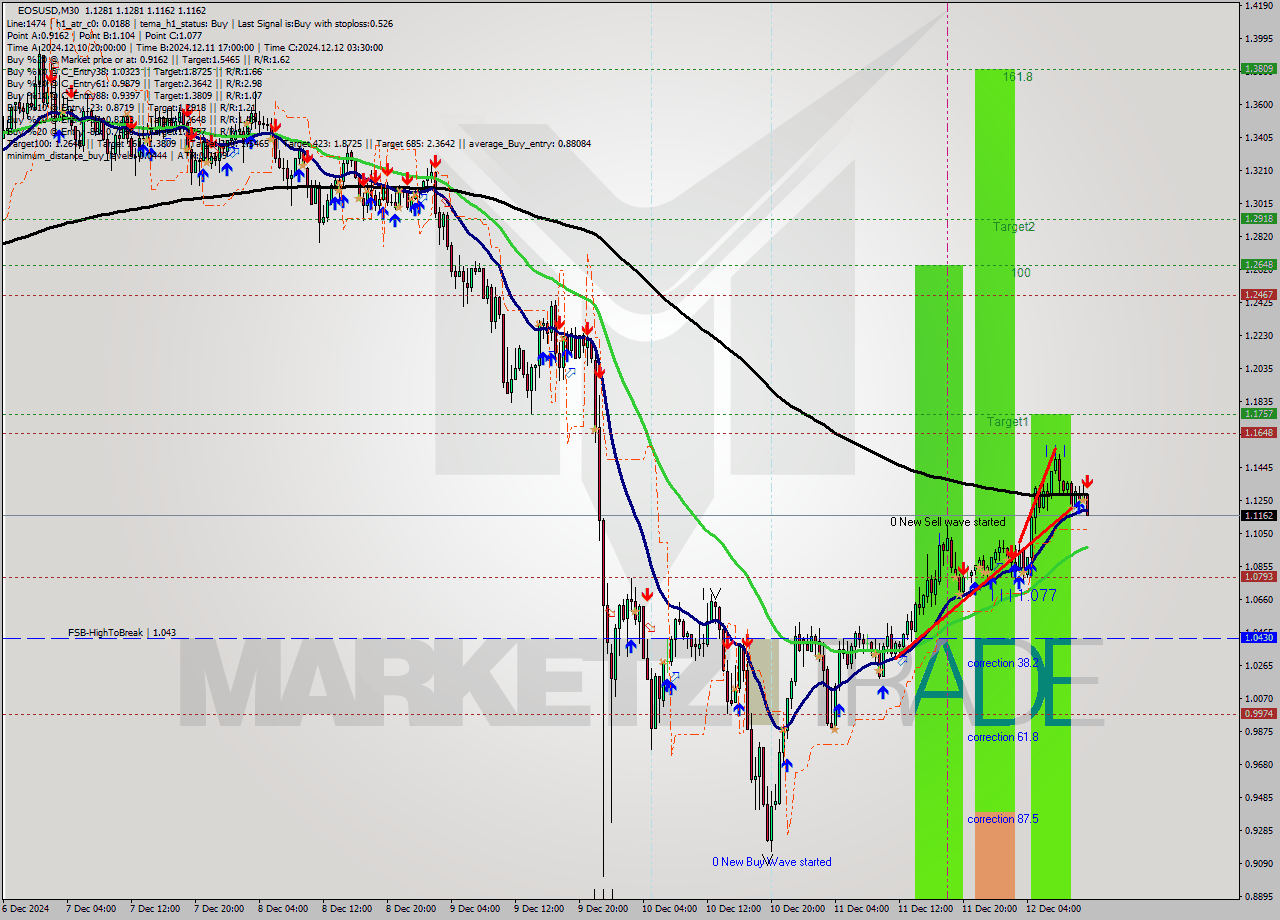Select the green 1.3809 price label
Image resolution: width=1280 pixels, height=920 pixels.
click(x=1258, y=69)
